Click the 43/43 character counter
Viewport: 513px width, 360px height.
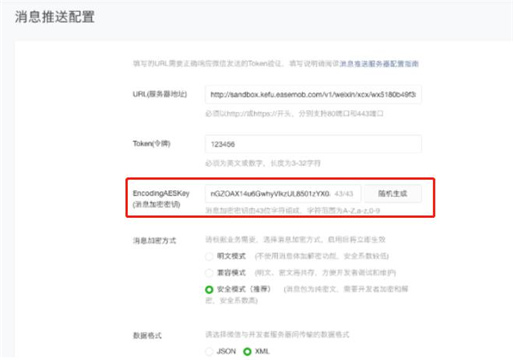[344, 194]
